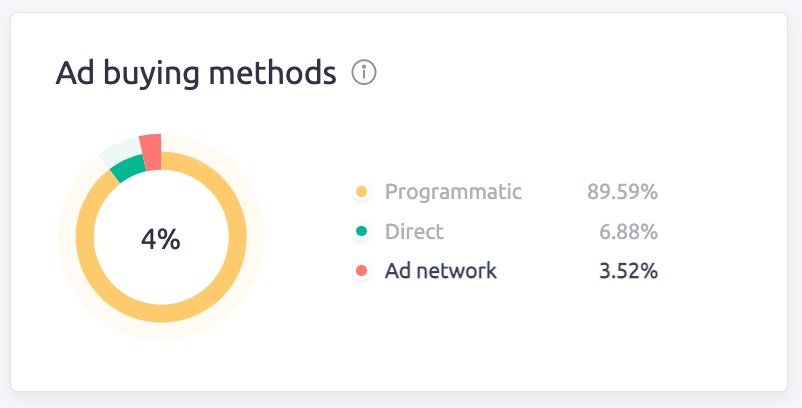
Task: Click the 89.59% Programmatic value
Action: click(x=622, y=192)
